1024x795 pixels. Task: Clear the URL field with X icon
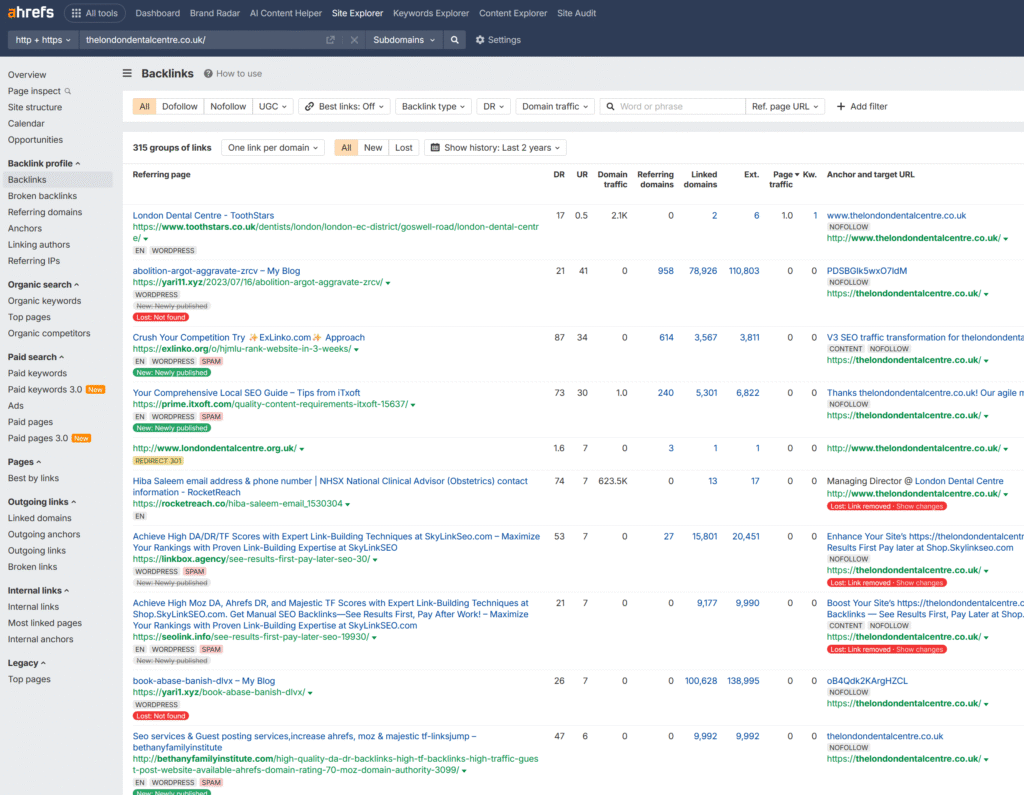point(354,40)
